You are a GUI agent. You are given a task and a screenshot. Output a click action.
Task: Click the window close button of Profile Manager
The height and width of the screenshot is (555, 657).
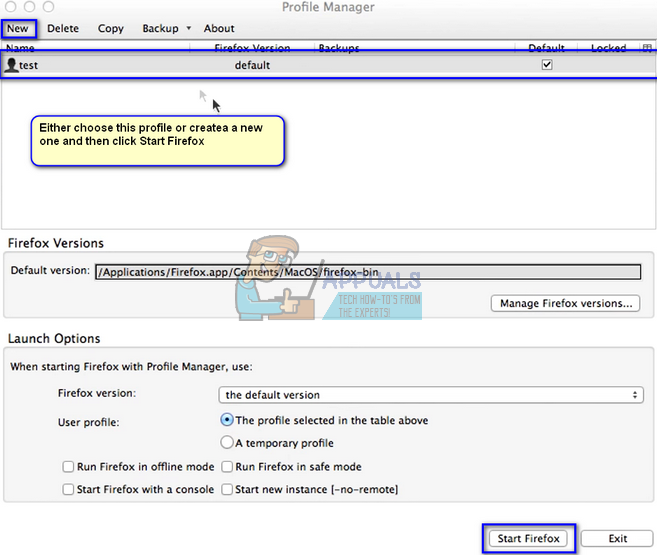[x=11, y=6]
